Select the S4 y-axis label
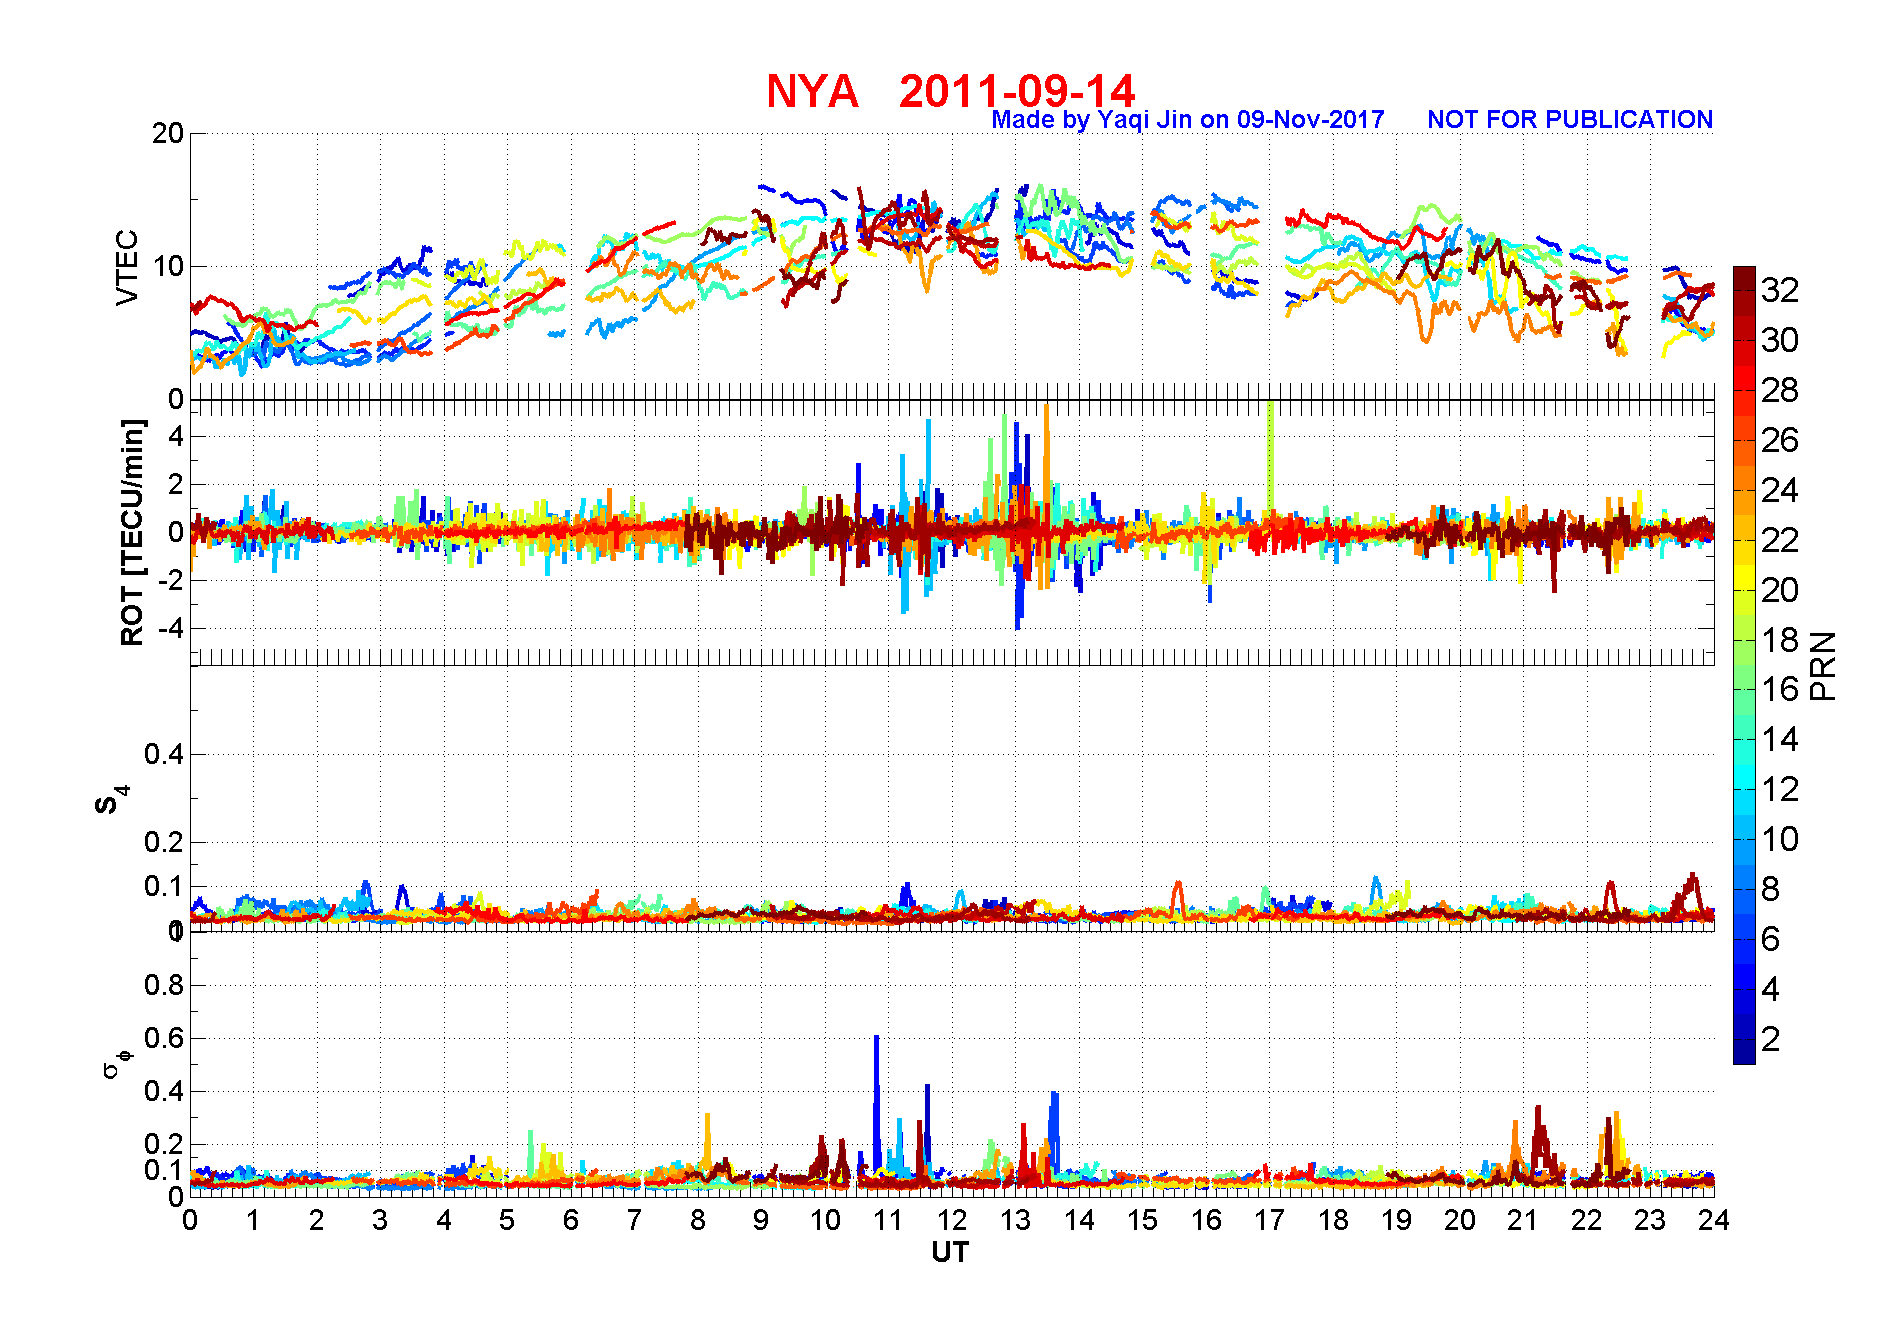Image resolution: width=1904 pixels, height=1330 pixels. 112,801
